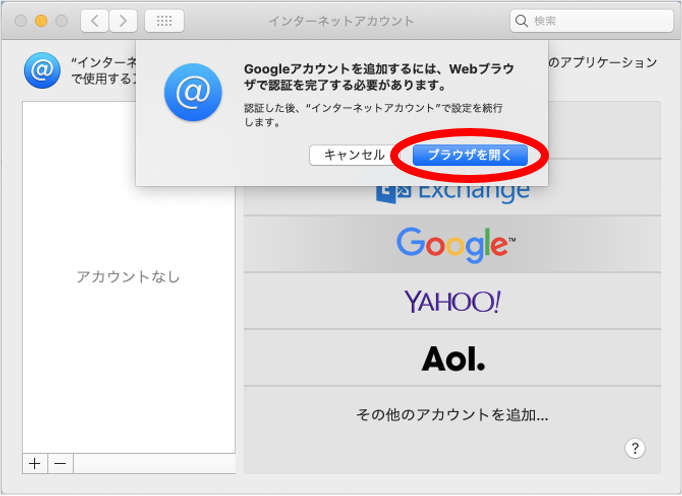Remove account with the minus button
The image size is (682, 496).
[x=60, y=464]
